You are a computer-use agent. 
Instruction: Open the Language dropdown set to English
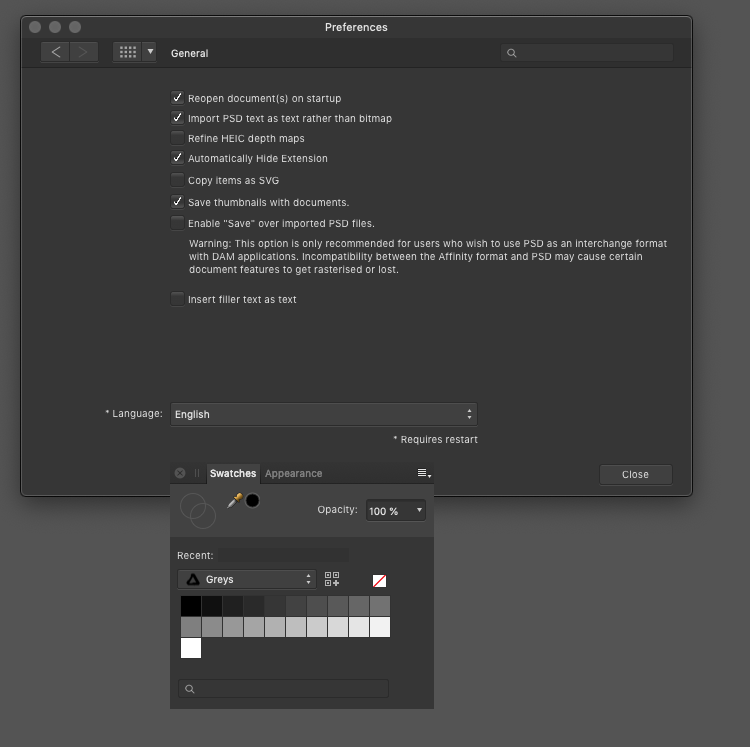pos(324,414)
